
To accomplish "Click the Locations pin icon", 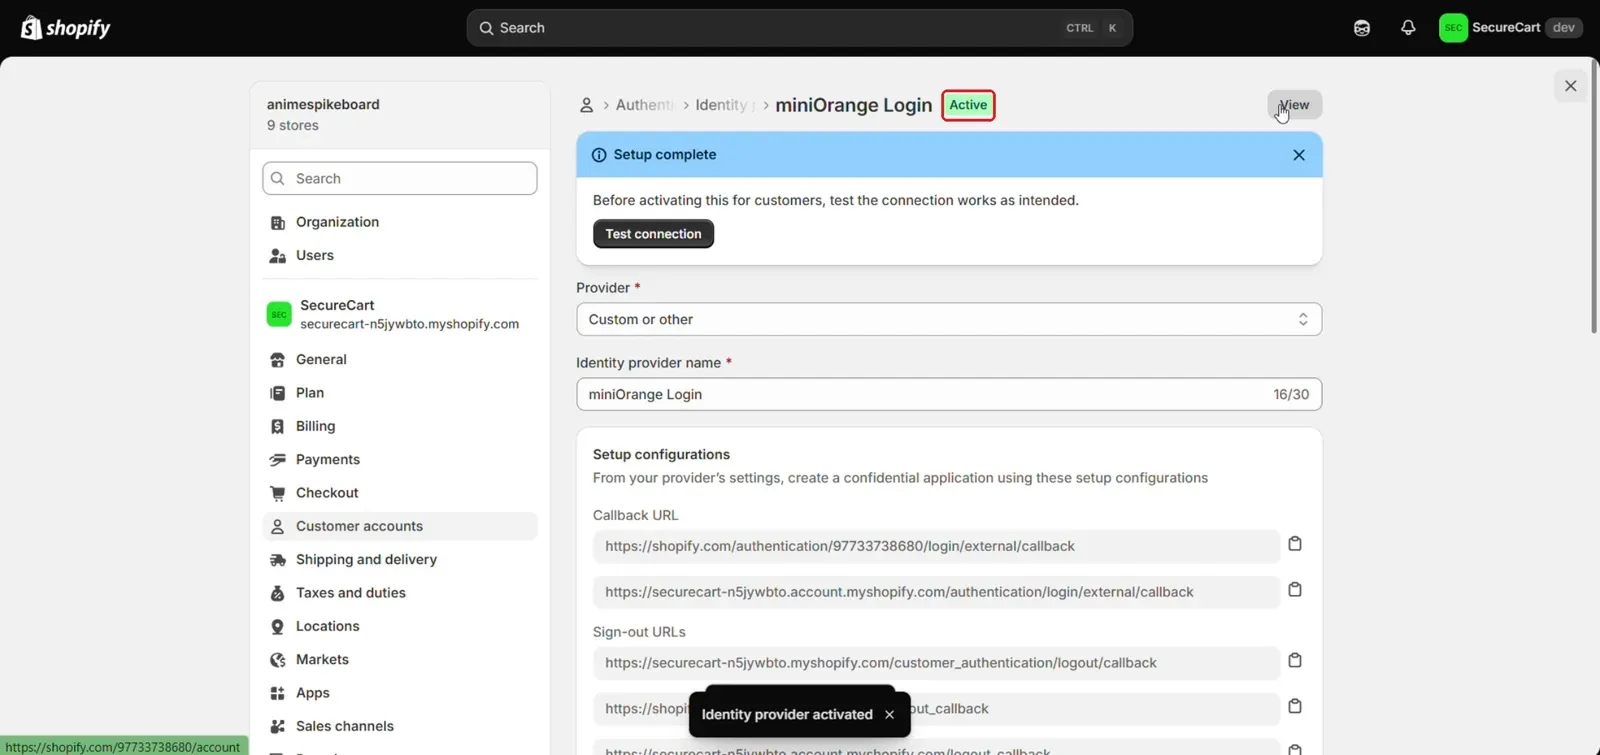I will [x=278, y=626].
